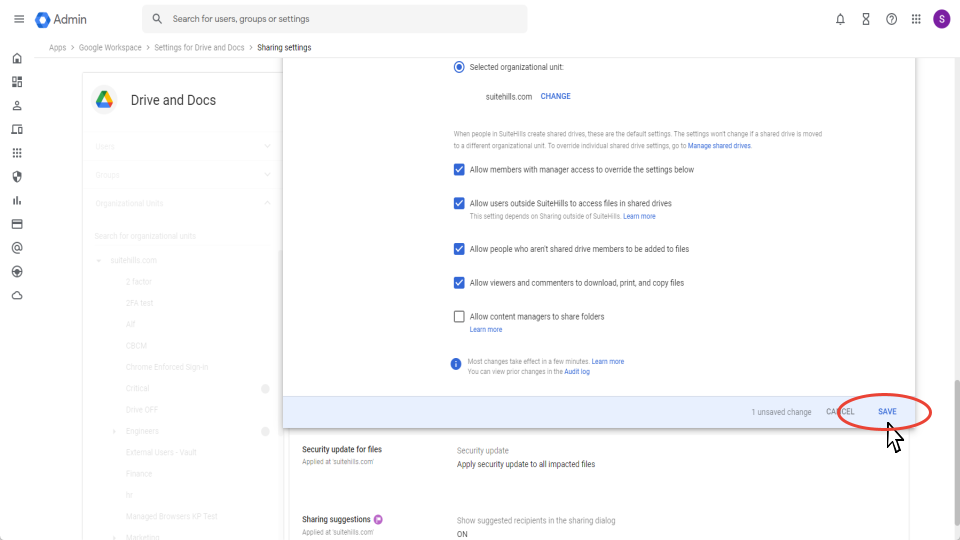Open Reporting bar chart sidebar icon
This screenshot has height=540, width=960.
click(x=17, y=200)
